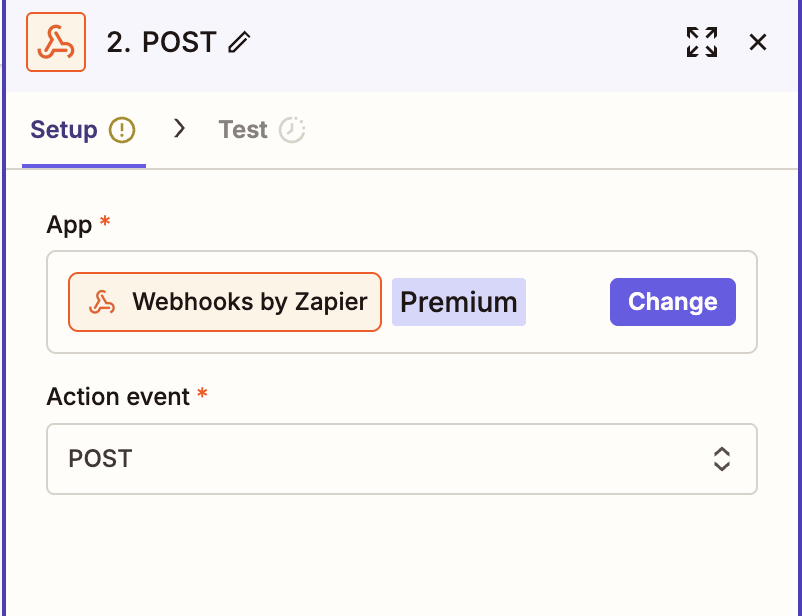This screenshot has width=802, height=616.
Task: Open the Action event dropdown
Action: coord(400,459)
